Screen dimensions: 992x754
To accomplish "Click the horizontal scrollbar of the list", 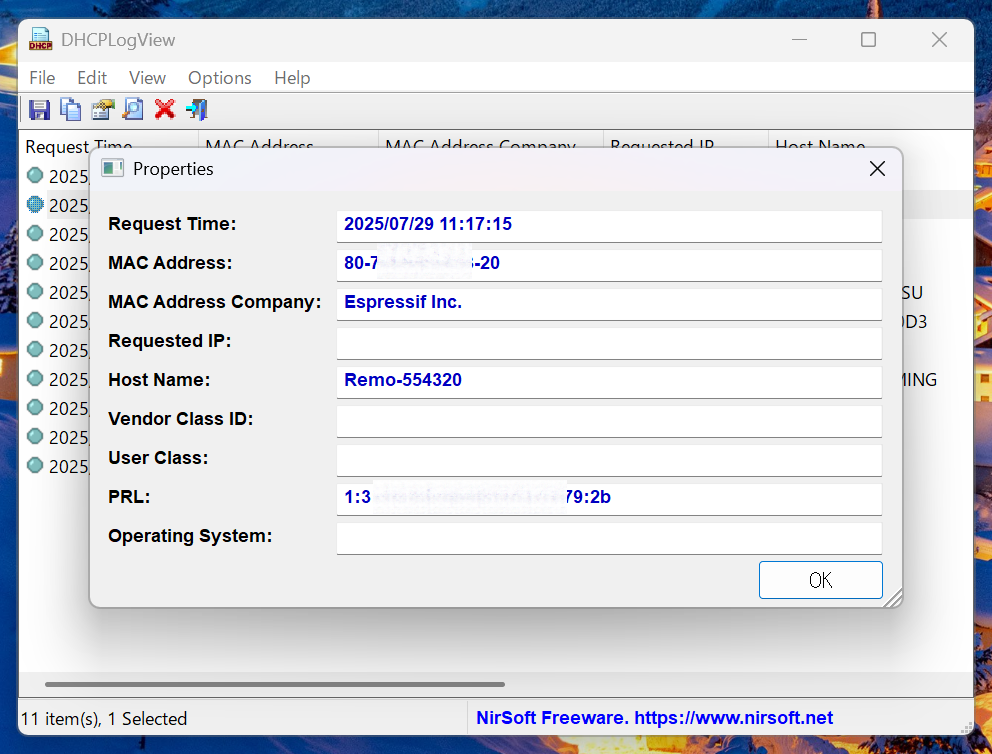I will click(x=275, y=684).
